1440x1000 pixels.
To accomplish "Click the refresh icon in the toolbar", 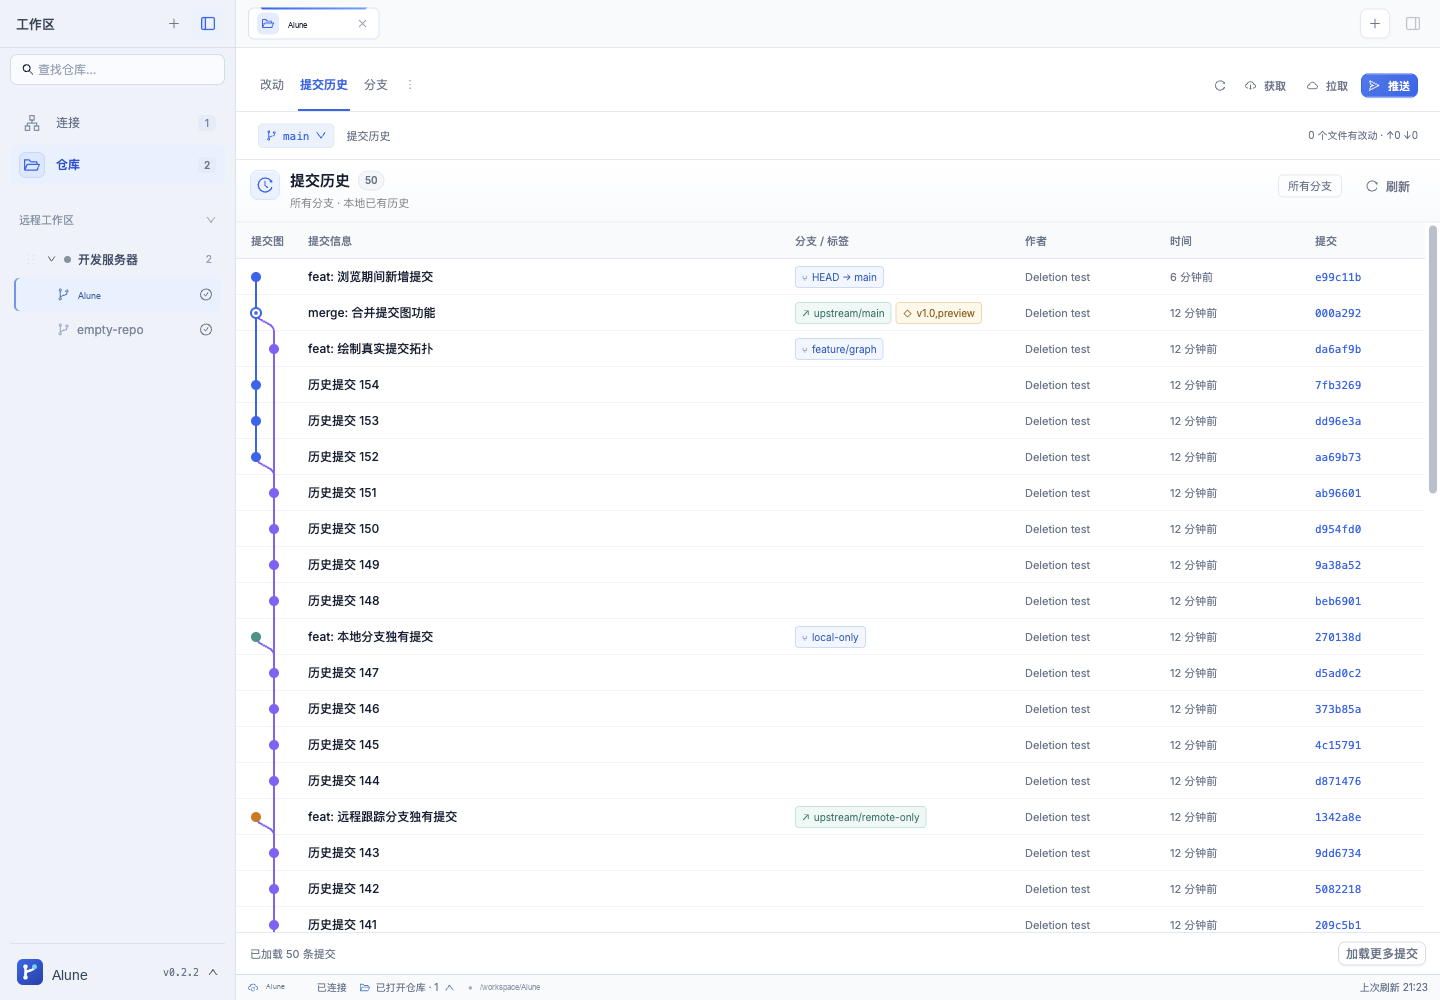I will click(1220, 86).
